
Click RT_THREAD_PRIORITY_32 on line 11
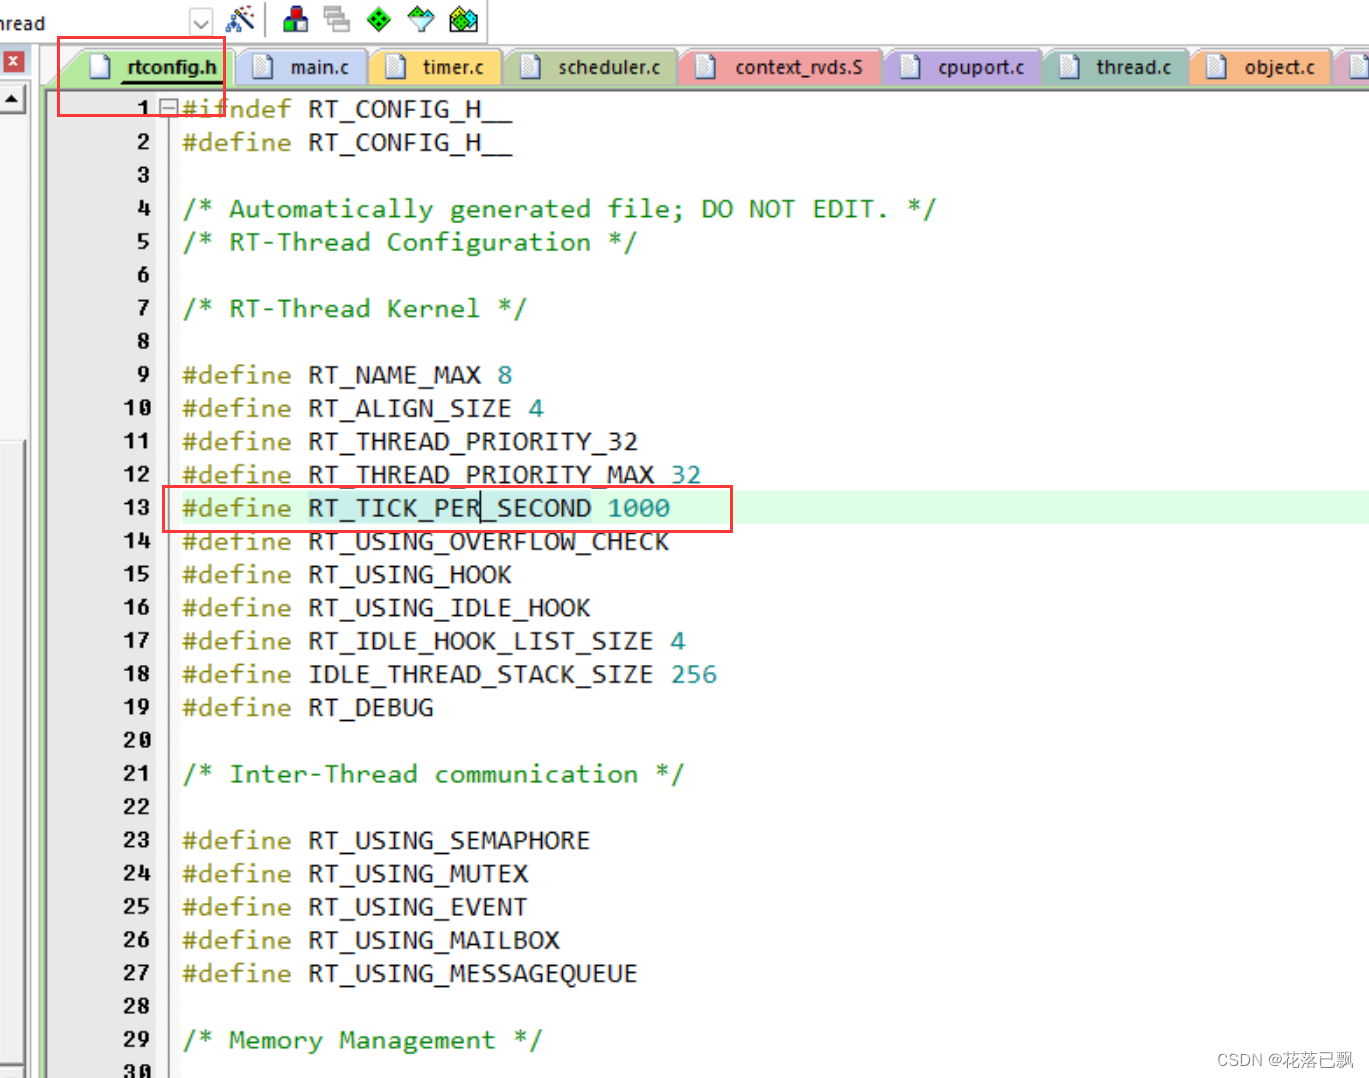(x=472, y=441)
